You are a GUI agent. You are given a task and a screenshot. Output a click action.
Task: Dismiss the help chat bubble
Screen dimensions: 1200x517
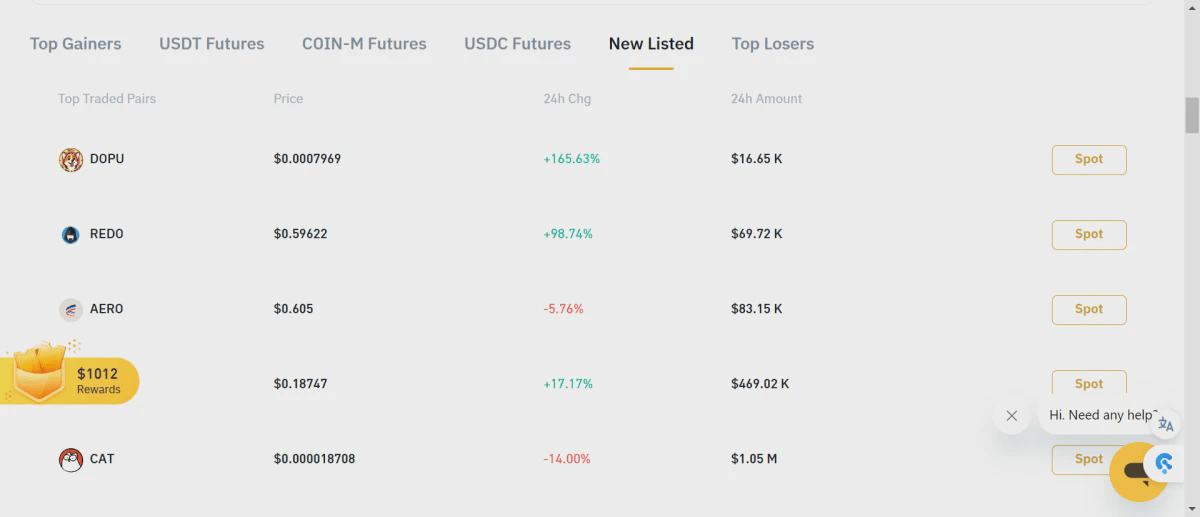(1012, 416)
